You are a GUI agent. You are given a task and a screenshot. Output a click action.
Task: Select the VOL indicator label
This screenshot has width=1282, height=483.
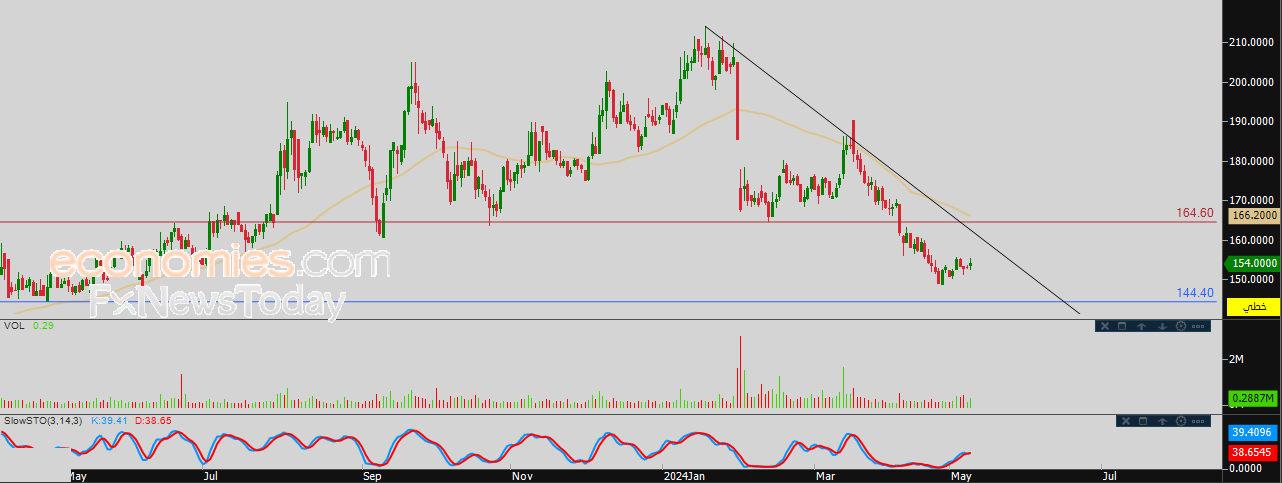(14, 326)
